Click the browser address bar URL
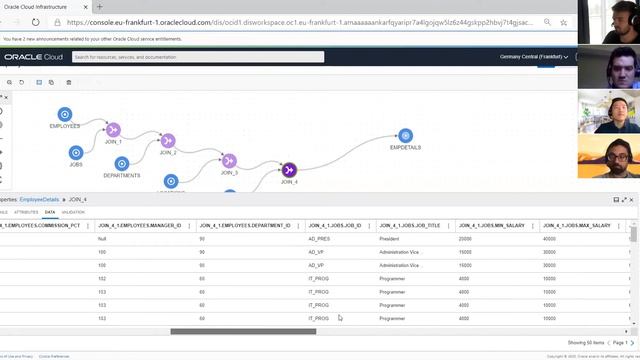The width and height of the screenshot is (640, 360). [x=300, y=22]
